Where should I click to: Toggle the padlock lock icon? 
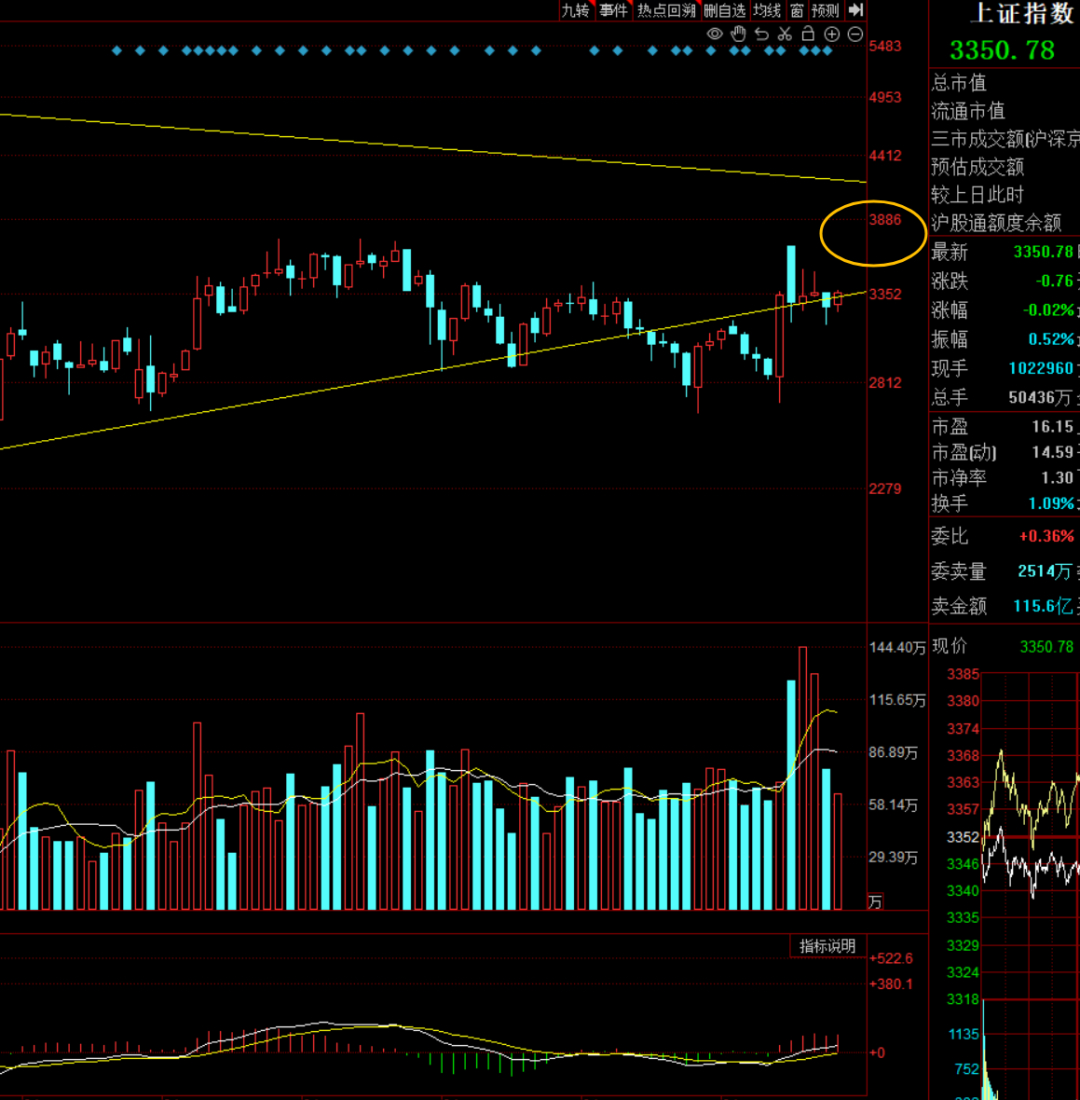pyautogui.click(x=808, y=34)
